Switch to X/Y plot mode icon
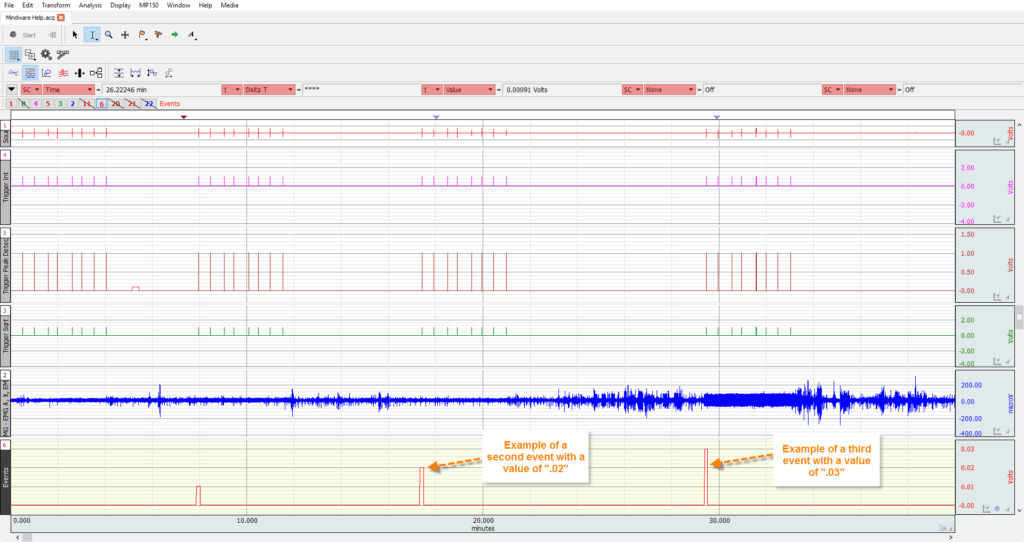1024x542 pixels. click(x=46, y=72)
